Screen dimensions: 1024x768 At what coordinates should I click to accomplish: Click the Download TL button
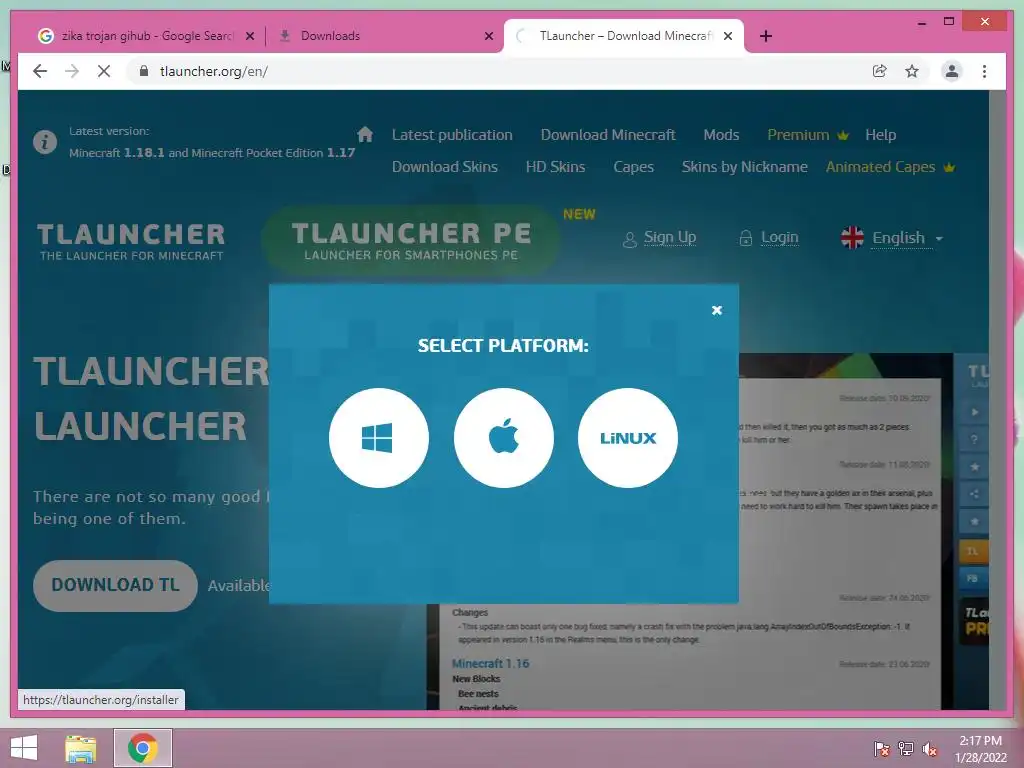pyautogui.click(x=116, y=585)
